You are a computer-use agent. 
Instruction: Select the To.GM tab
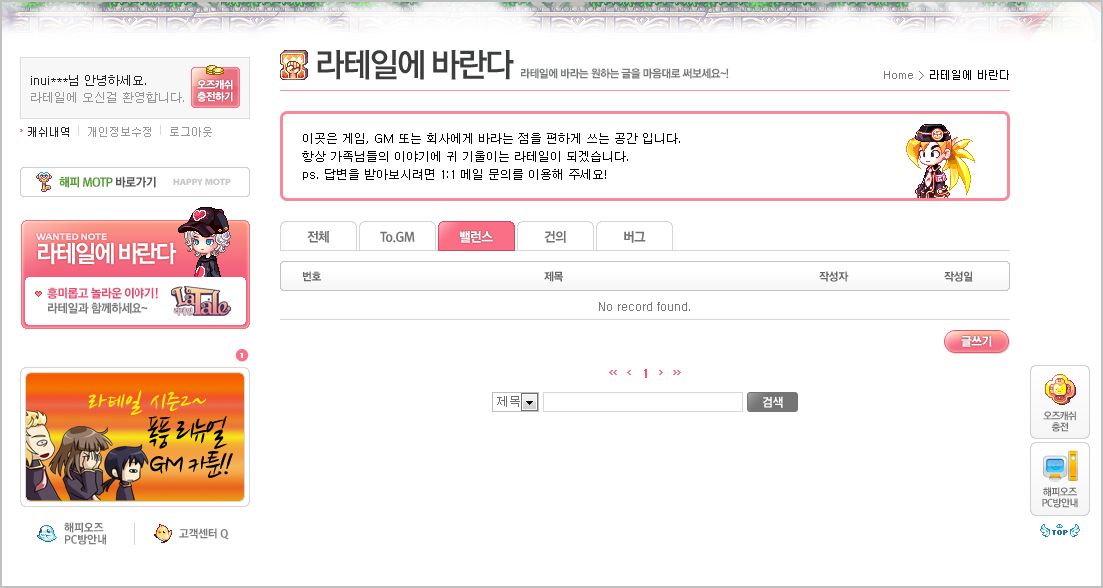pyautogui.click(x=396, y=237)
